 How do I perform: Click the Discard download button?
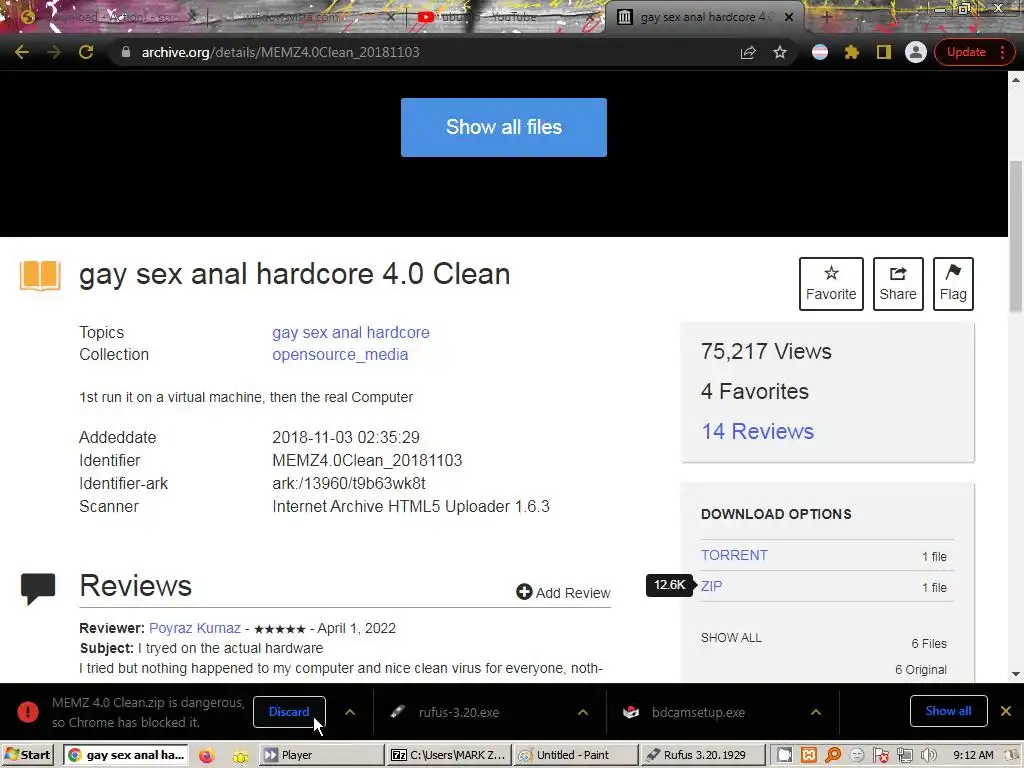pyautogui.click(x=289, y=712)
